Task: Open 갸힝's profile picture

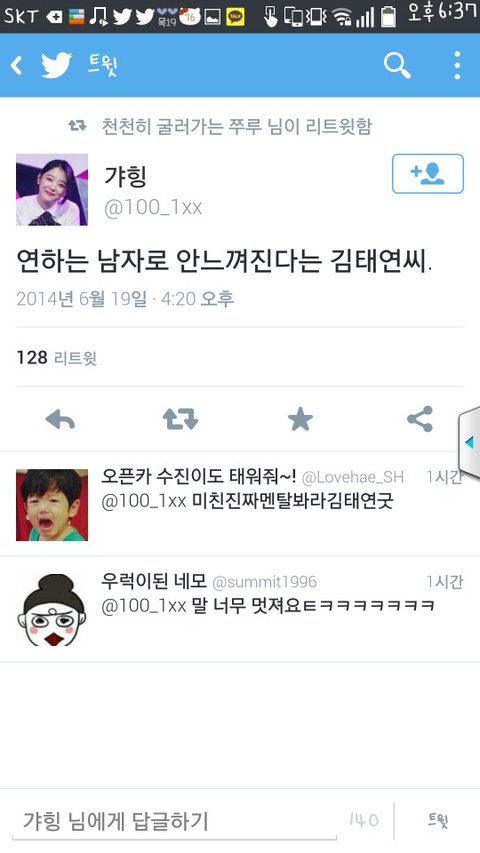Action: point(52,189)
